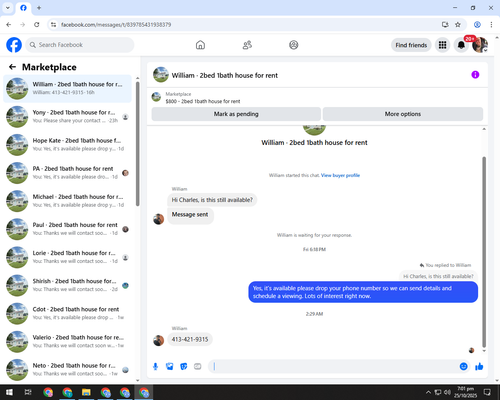500x400 pixels.
Task: Click the install app icon in address bar
Action: point(445,25)
